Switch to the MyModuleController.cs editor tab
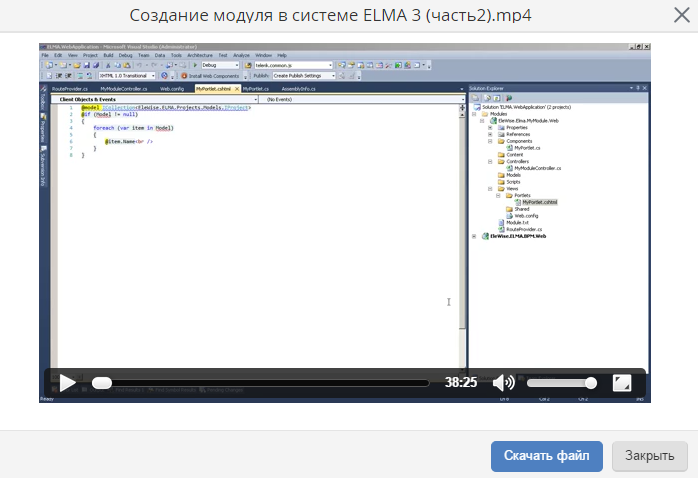 coord(123,88)
